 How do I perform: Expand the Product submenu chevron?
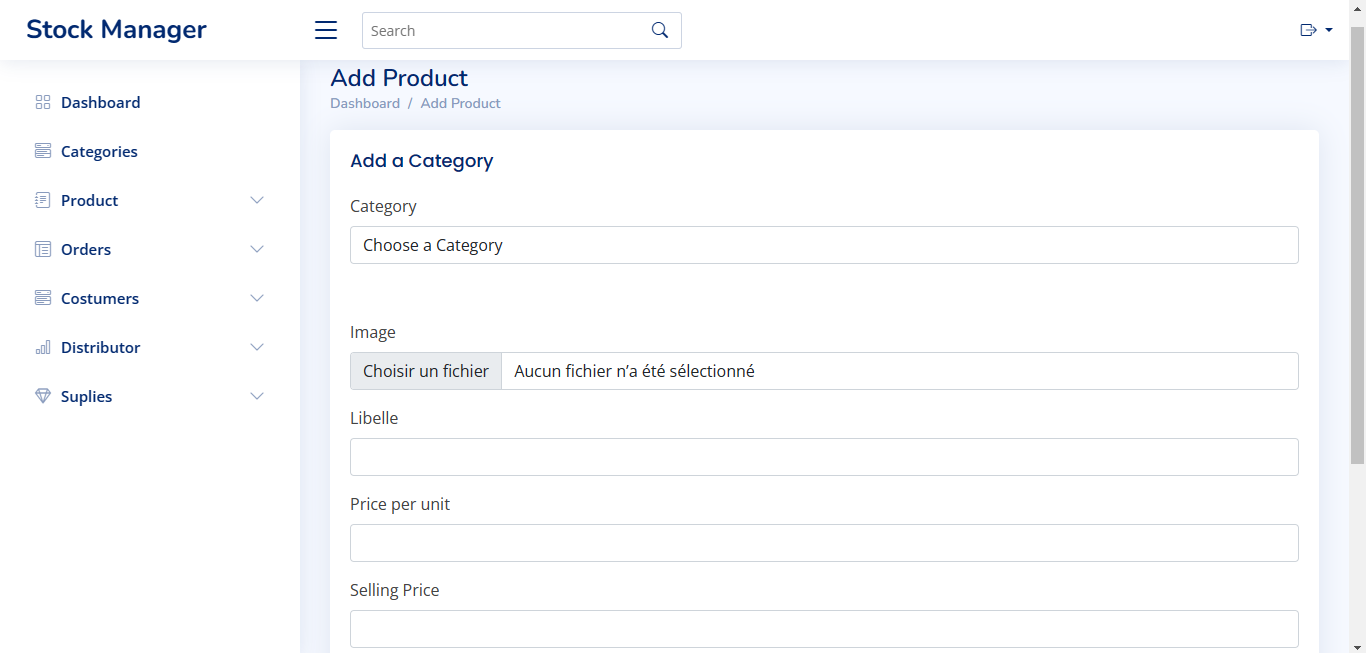click(257, 200)
